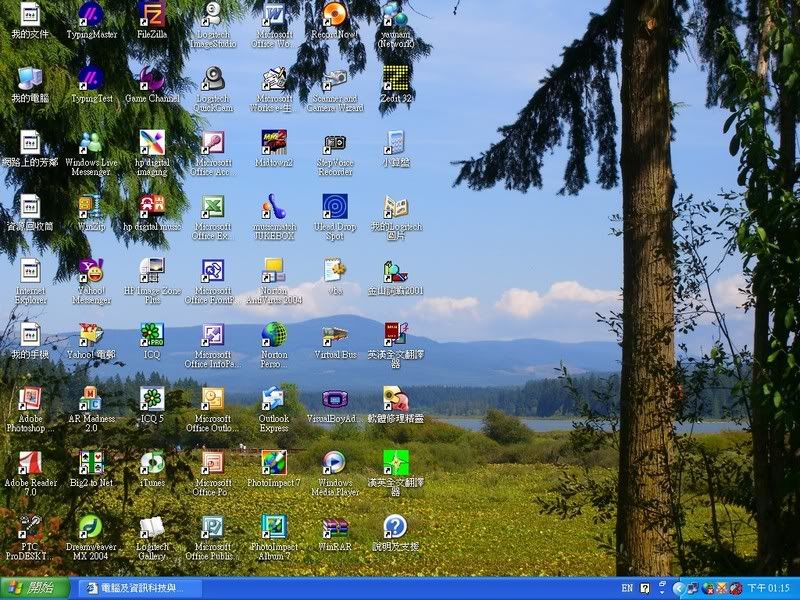Select the Windows Live Messenger icon
The width and height of the screenshot is (800, 600).
(91, 142)
